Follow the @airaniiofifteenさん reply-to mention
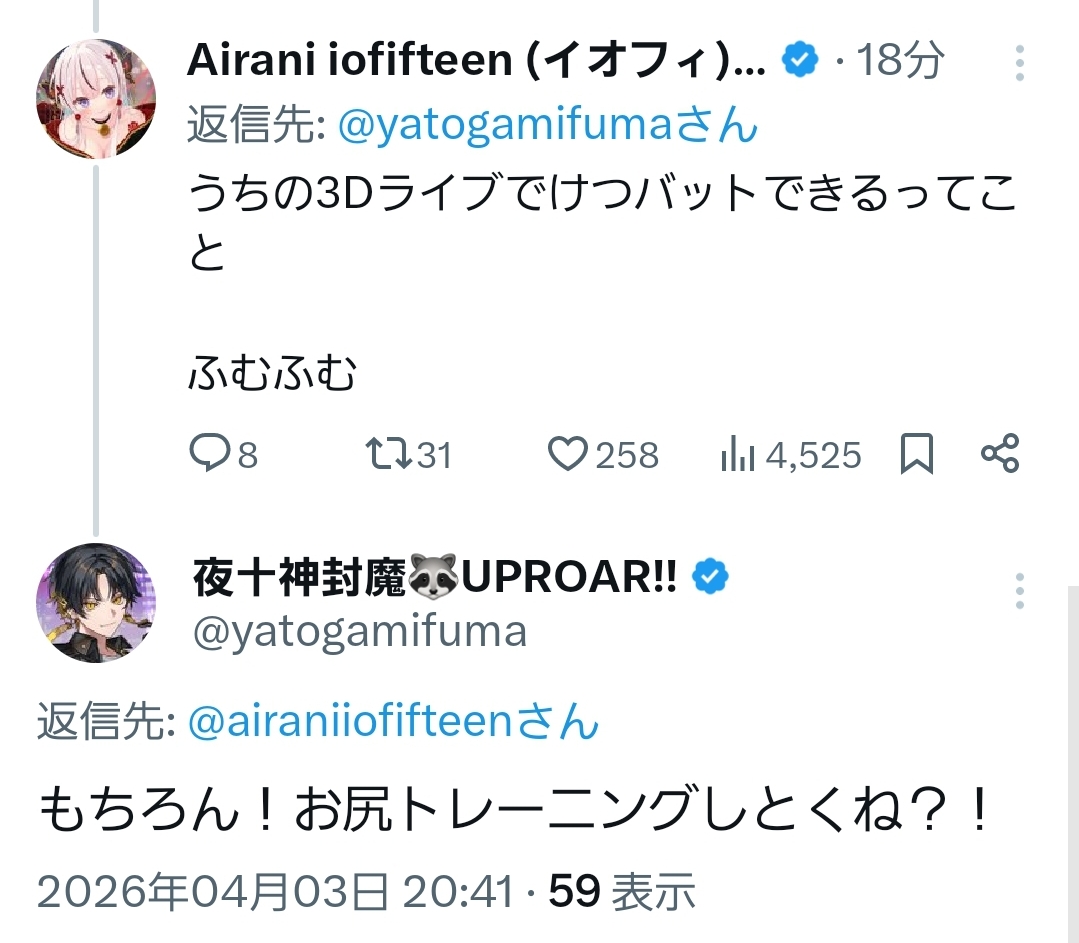The height and width of the screenshot is (943, 1079). (x=393, y=722)
